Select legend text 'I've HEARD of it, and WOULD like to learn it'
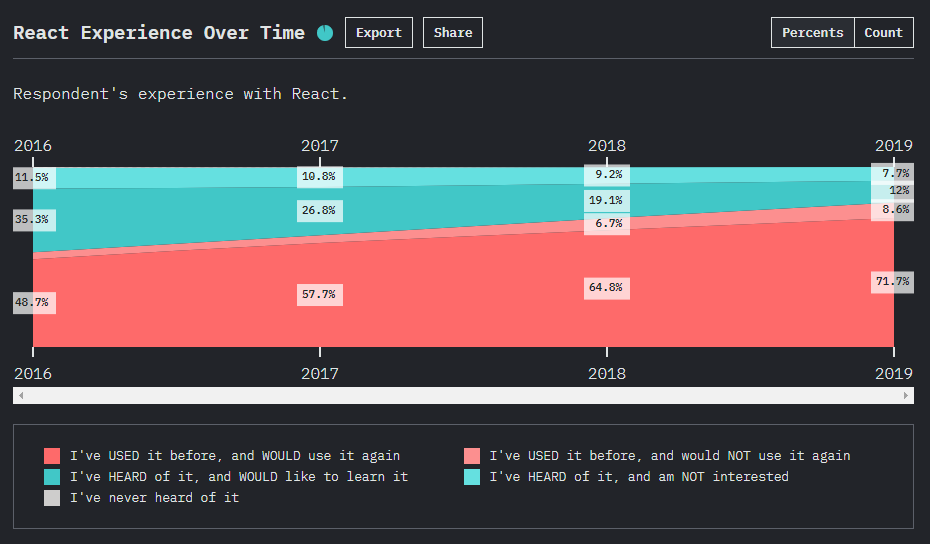The height and width of the screenshot is (544, 930). (239, 476)
